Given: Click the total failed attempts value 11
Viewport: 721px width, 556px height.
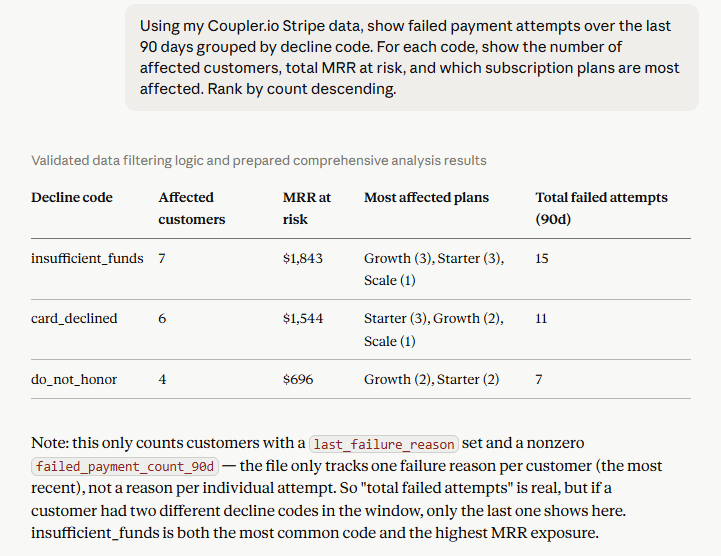Looking at the screenshot, I should (x=541, y=319).
